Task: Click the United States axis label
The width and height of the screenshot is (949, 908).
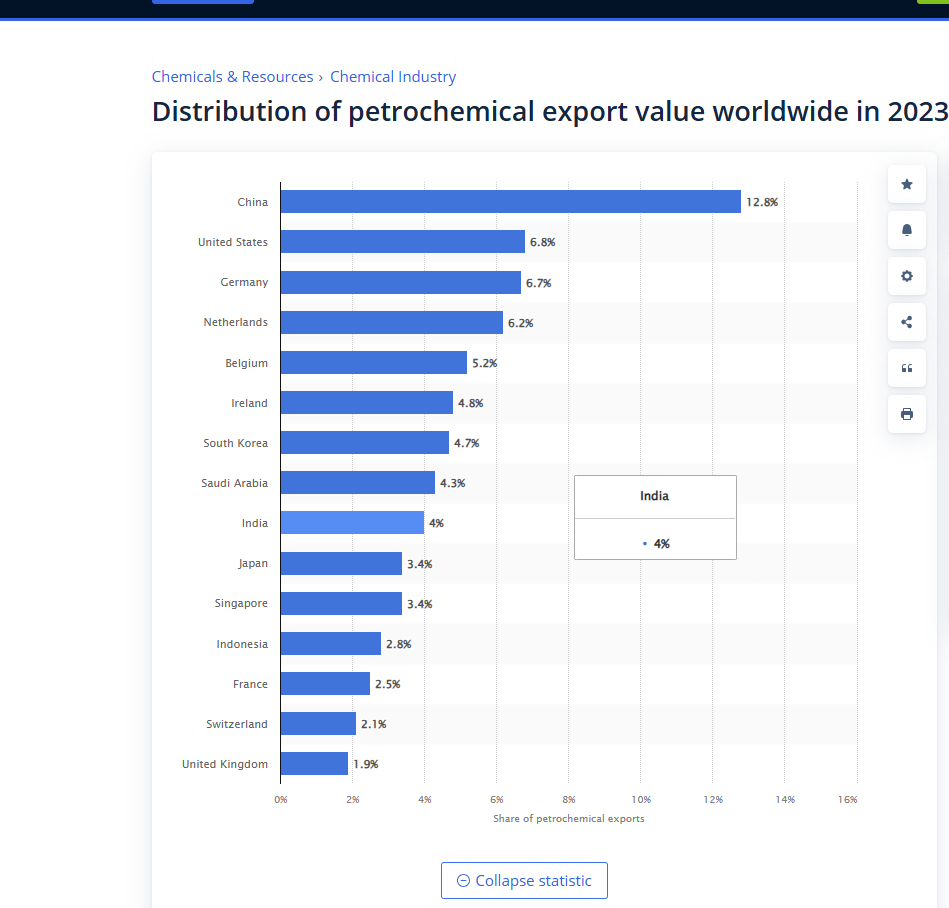Action: click(x=232, y=242)
